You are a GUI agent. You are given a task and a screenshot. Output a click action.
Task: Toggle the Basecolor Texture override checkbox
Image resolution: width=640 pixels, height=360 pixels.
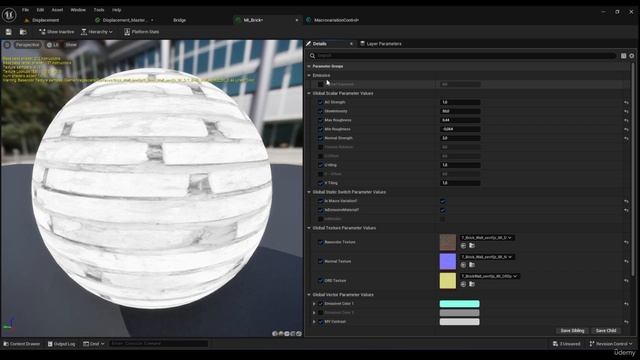(x=320, y=242)
